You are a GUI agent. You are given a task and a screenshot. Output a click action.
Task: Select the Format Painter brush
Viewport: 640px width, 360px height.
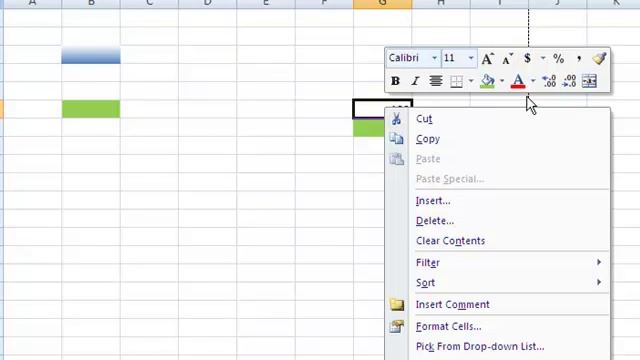tap(599, 58)
